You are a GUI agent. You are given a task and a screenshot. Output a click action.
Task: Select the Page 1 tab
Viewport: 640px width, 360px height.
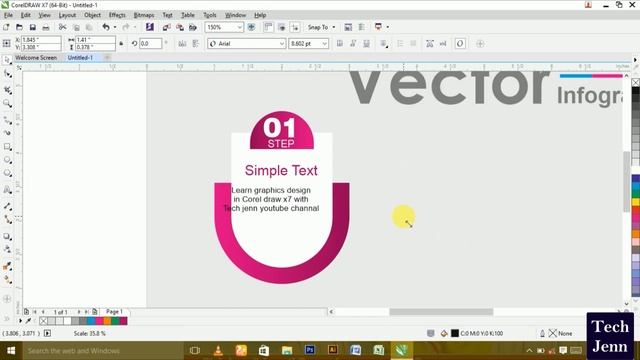(114, 311)
